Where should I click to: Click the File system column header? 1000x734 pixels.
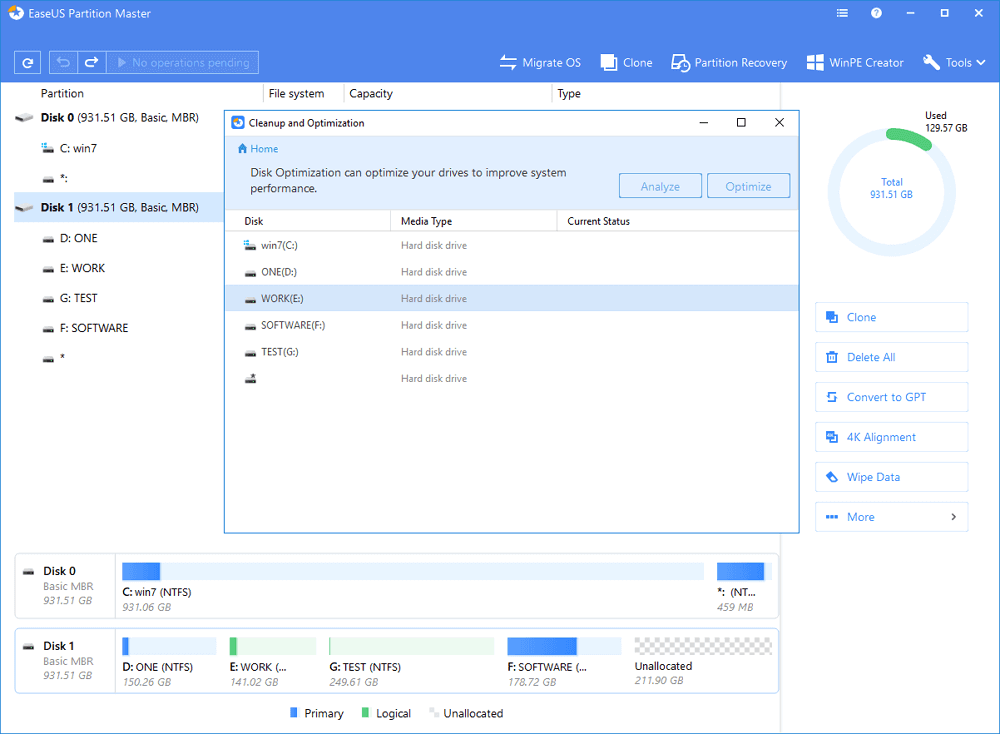pyautogui.click(x=297, y=93)
